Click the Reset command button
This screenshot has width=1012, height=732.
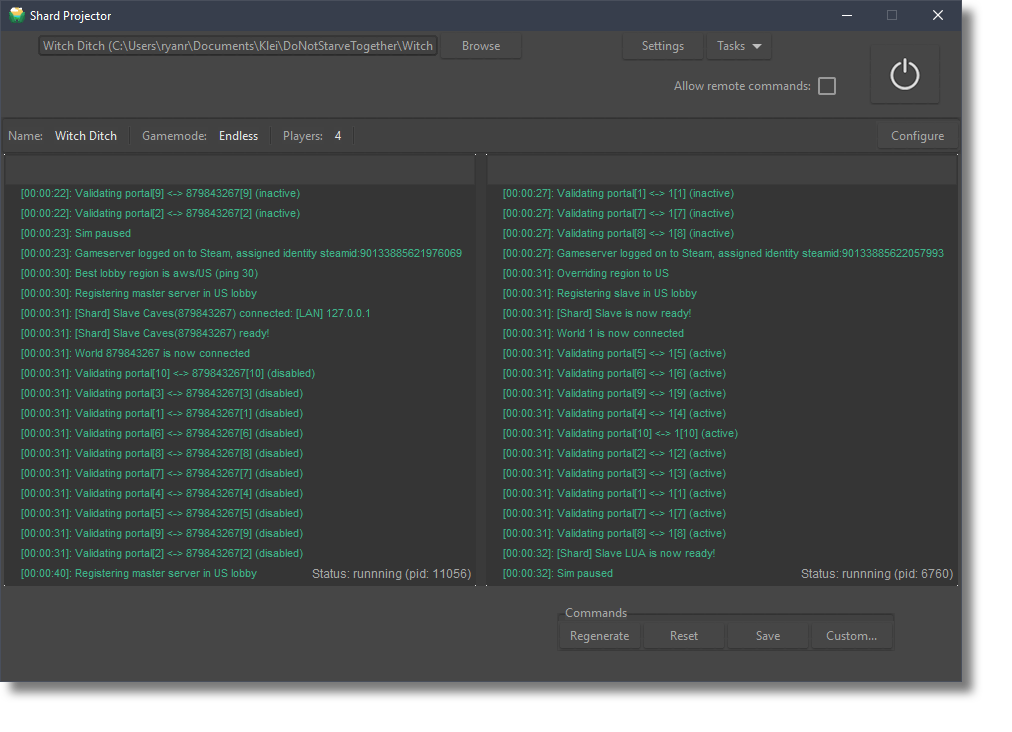pyautogui.click(x=683, y=636)
